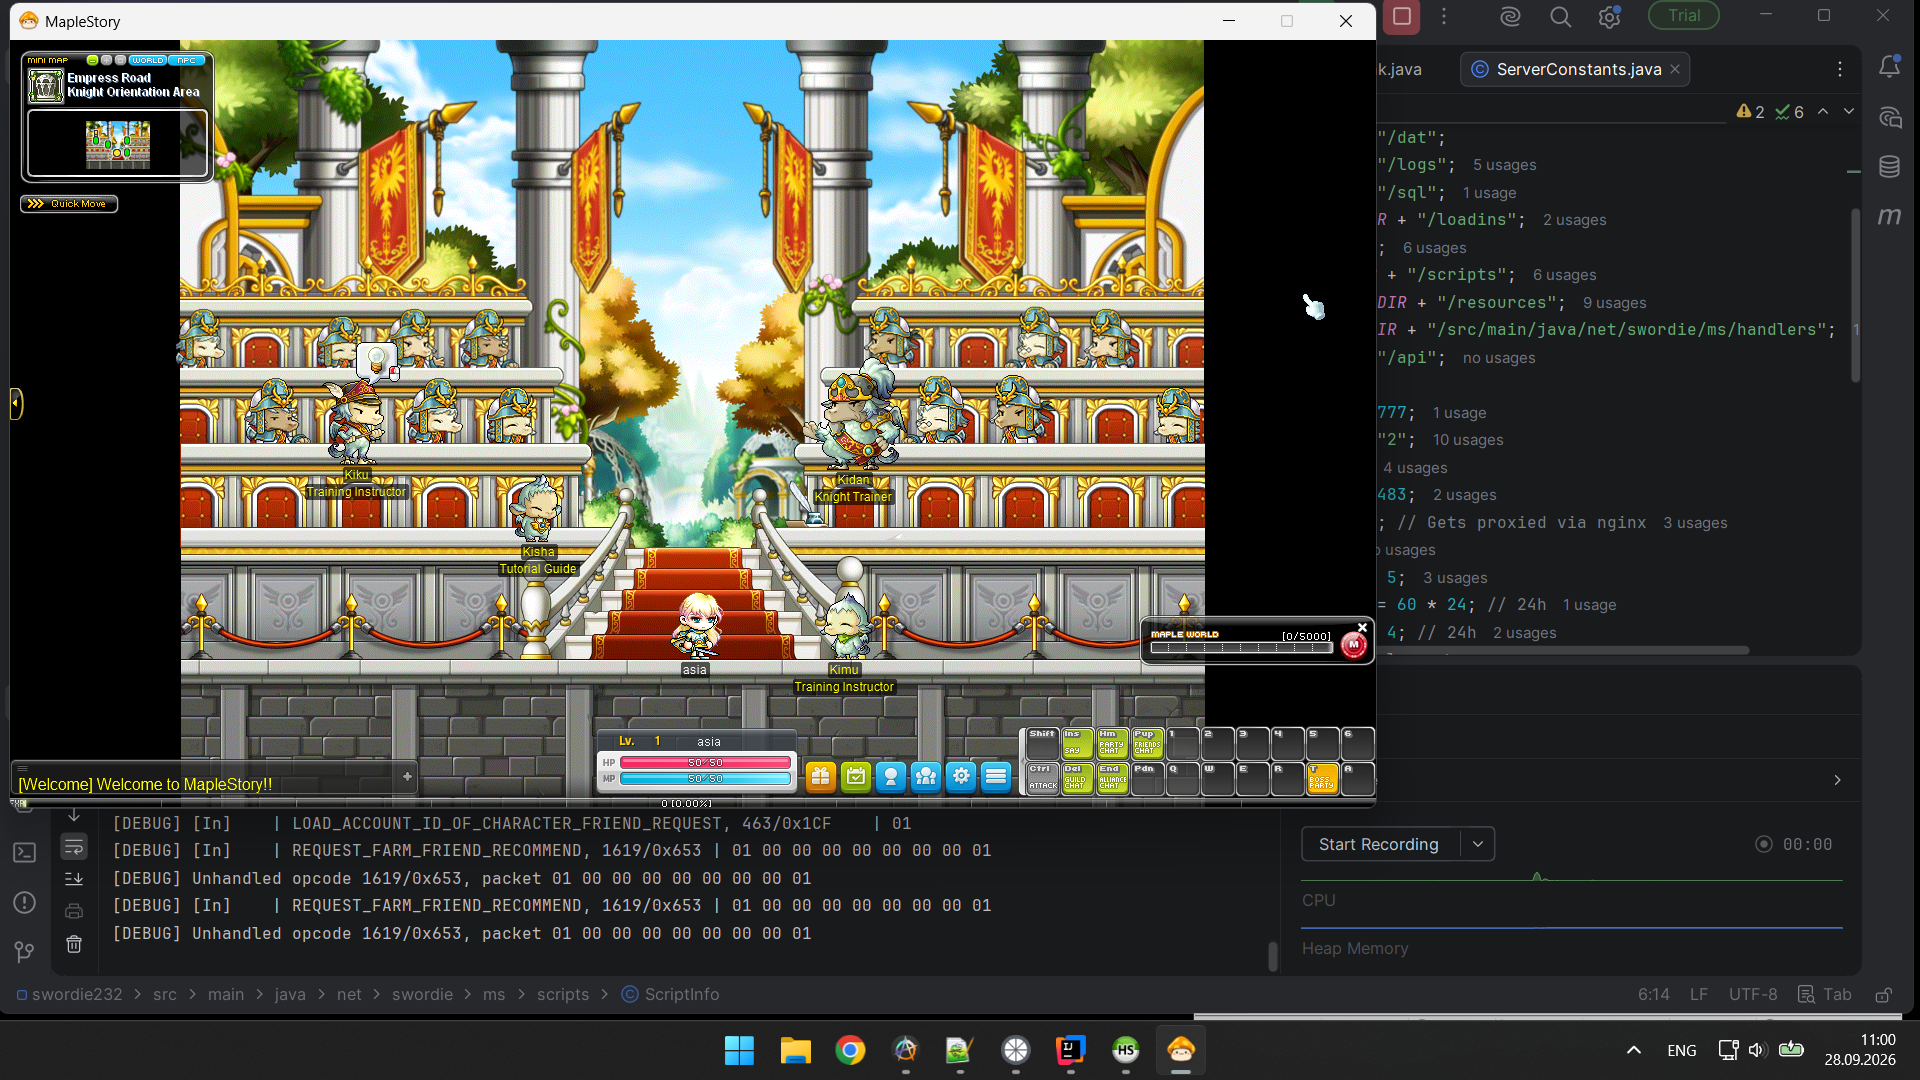The height and width of the screenshot is (1080, 1920).
Task: Open the blue hamburger menu icon
Action: pyautogui.click(x=996, y=777)
